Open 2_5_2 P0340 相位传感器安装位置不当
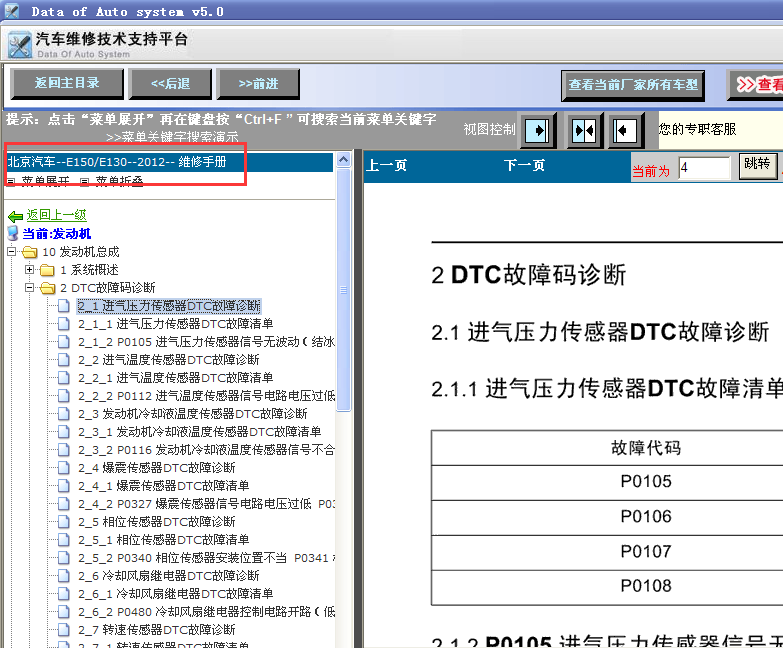The height and width of the screenshot is (648, 783). coord(206,557)
